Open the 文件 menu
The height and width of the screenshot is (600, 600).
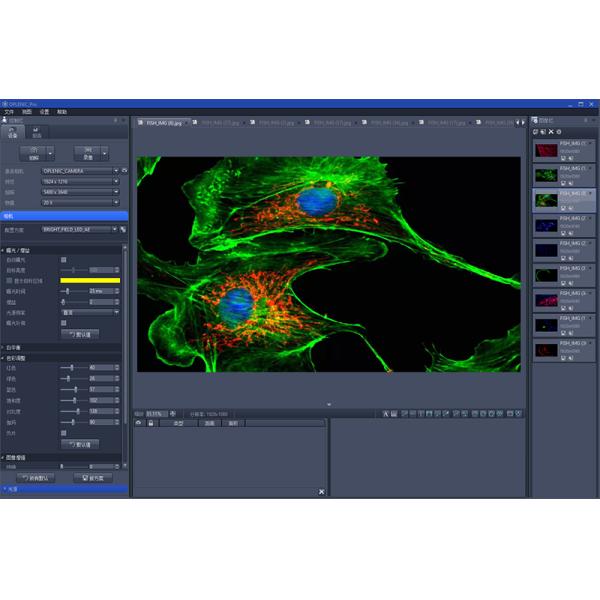9,112
